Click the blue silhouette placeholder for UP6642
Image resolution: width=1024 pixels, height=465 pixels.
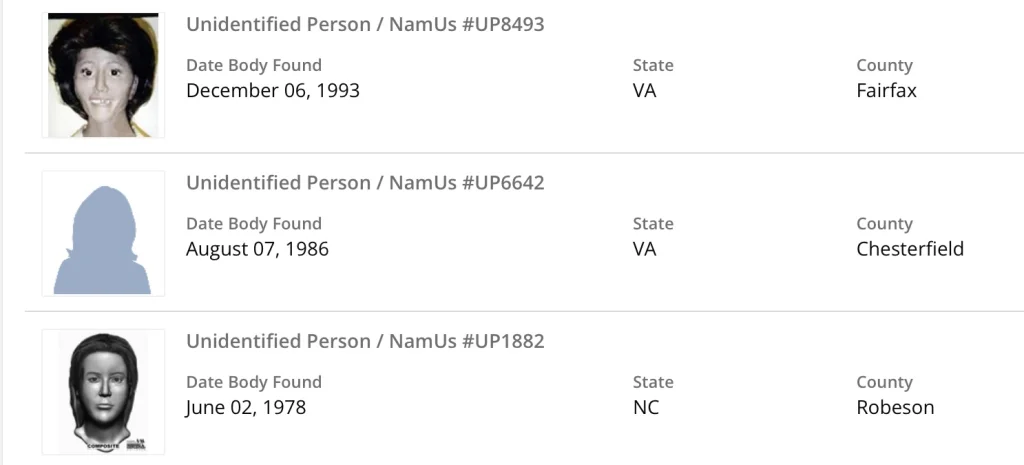point(103,234)
